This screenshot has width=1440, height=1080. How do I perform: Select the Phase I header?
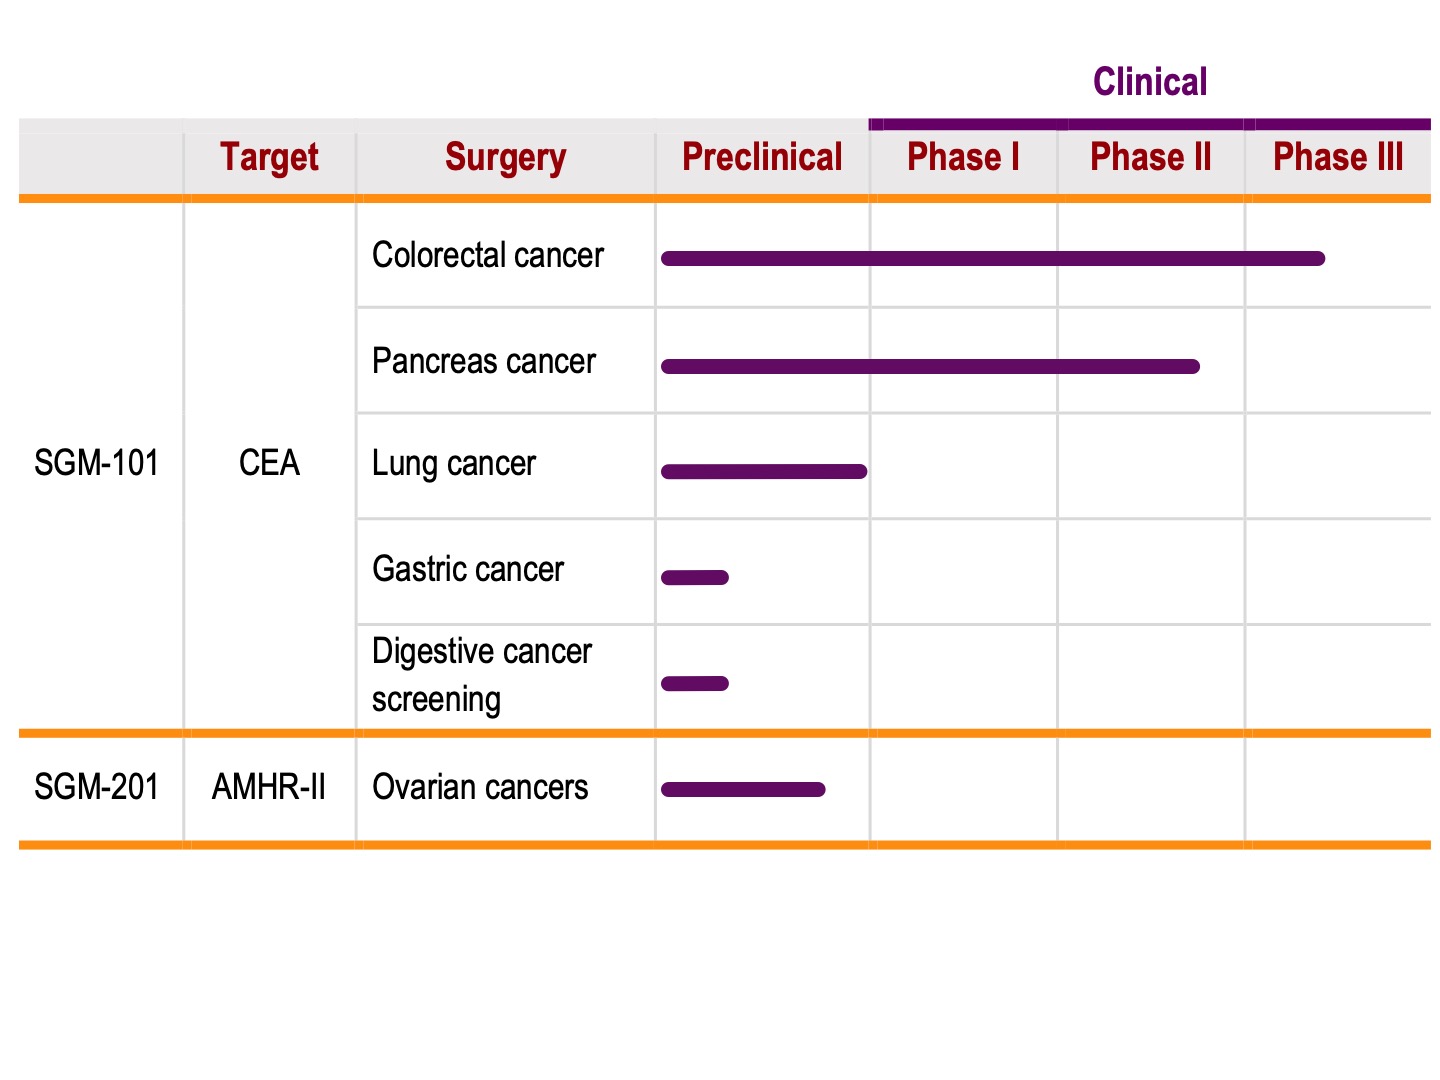963,157
